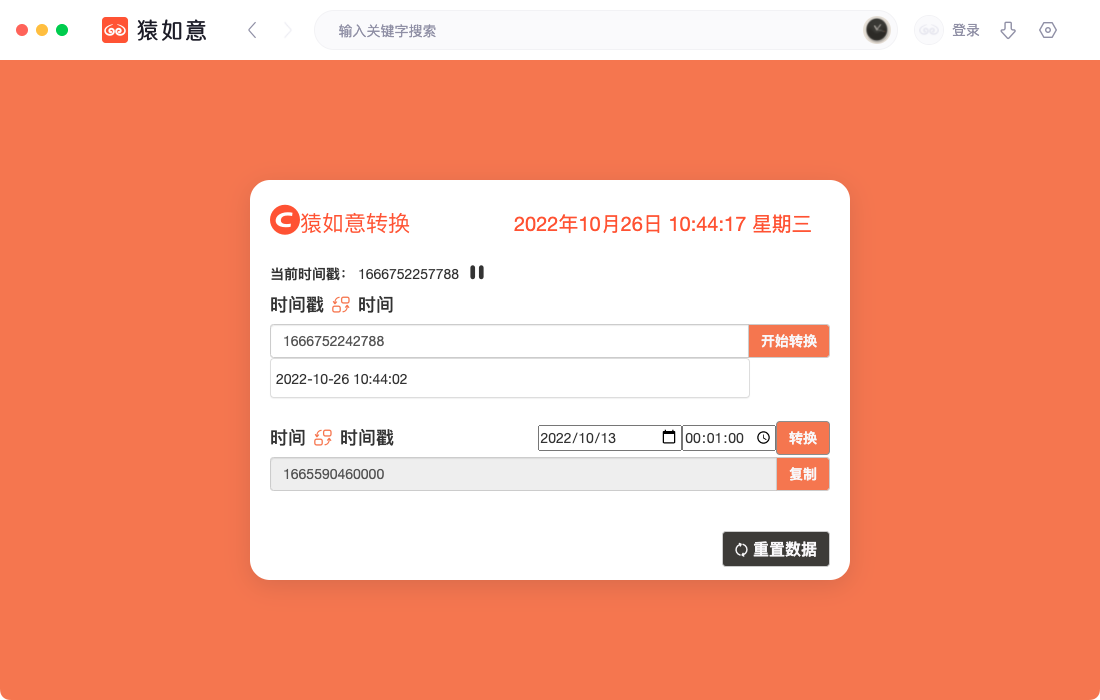
Task: Copy the result with 复制 button
Action: [803, 474]
